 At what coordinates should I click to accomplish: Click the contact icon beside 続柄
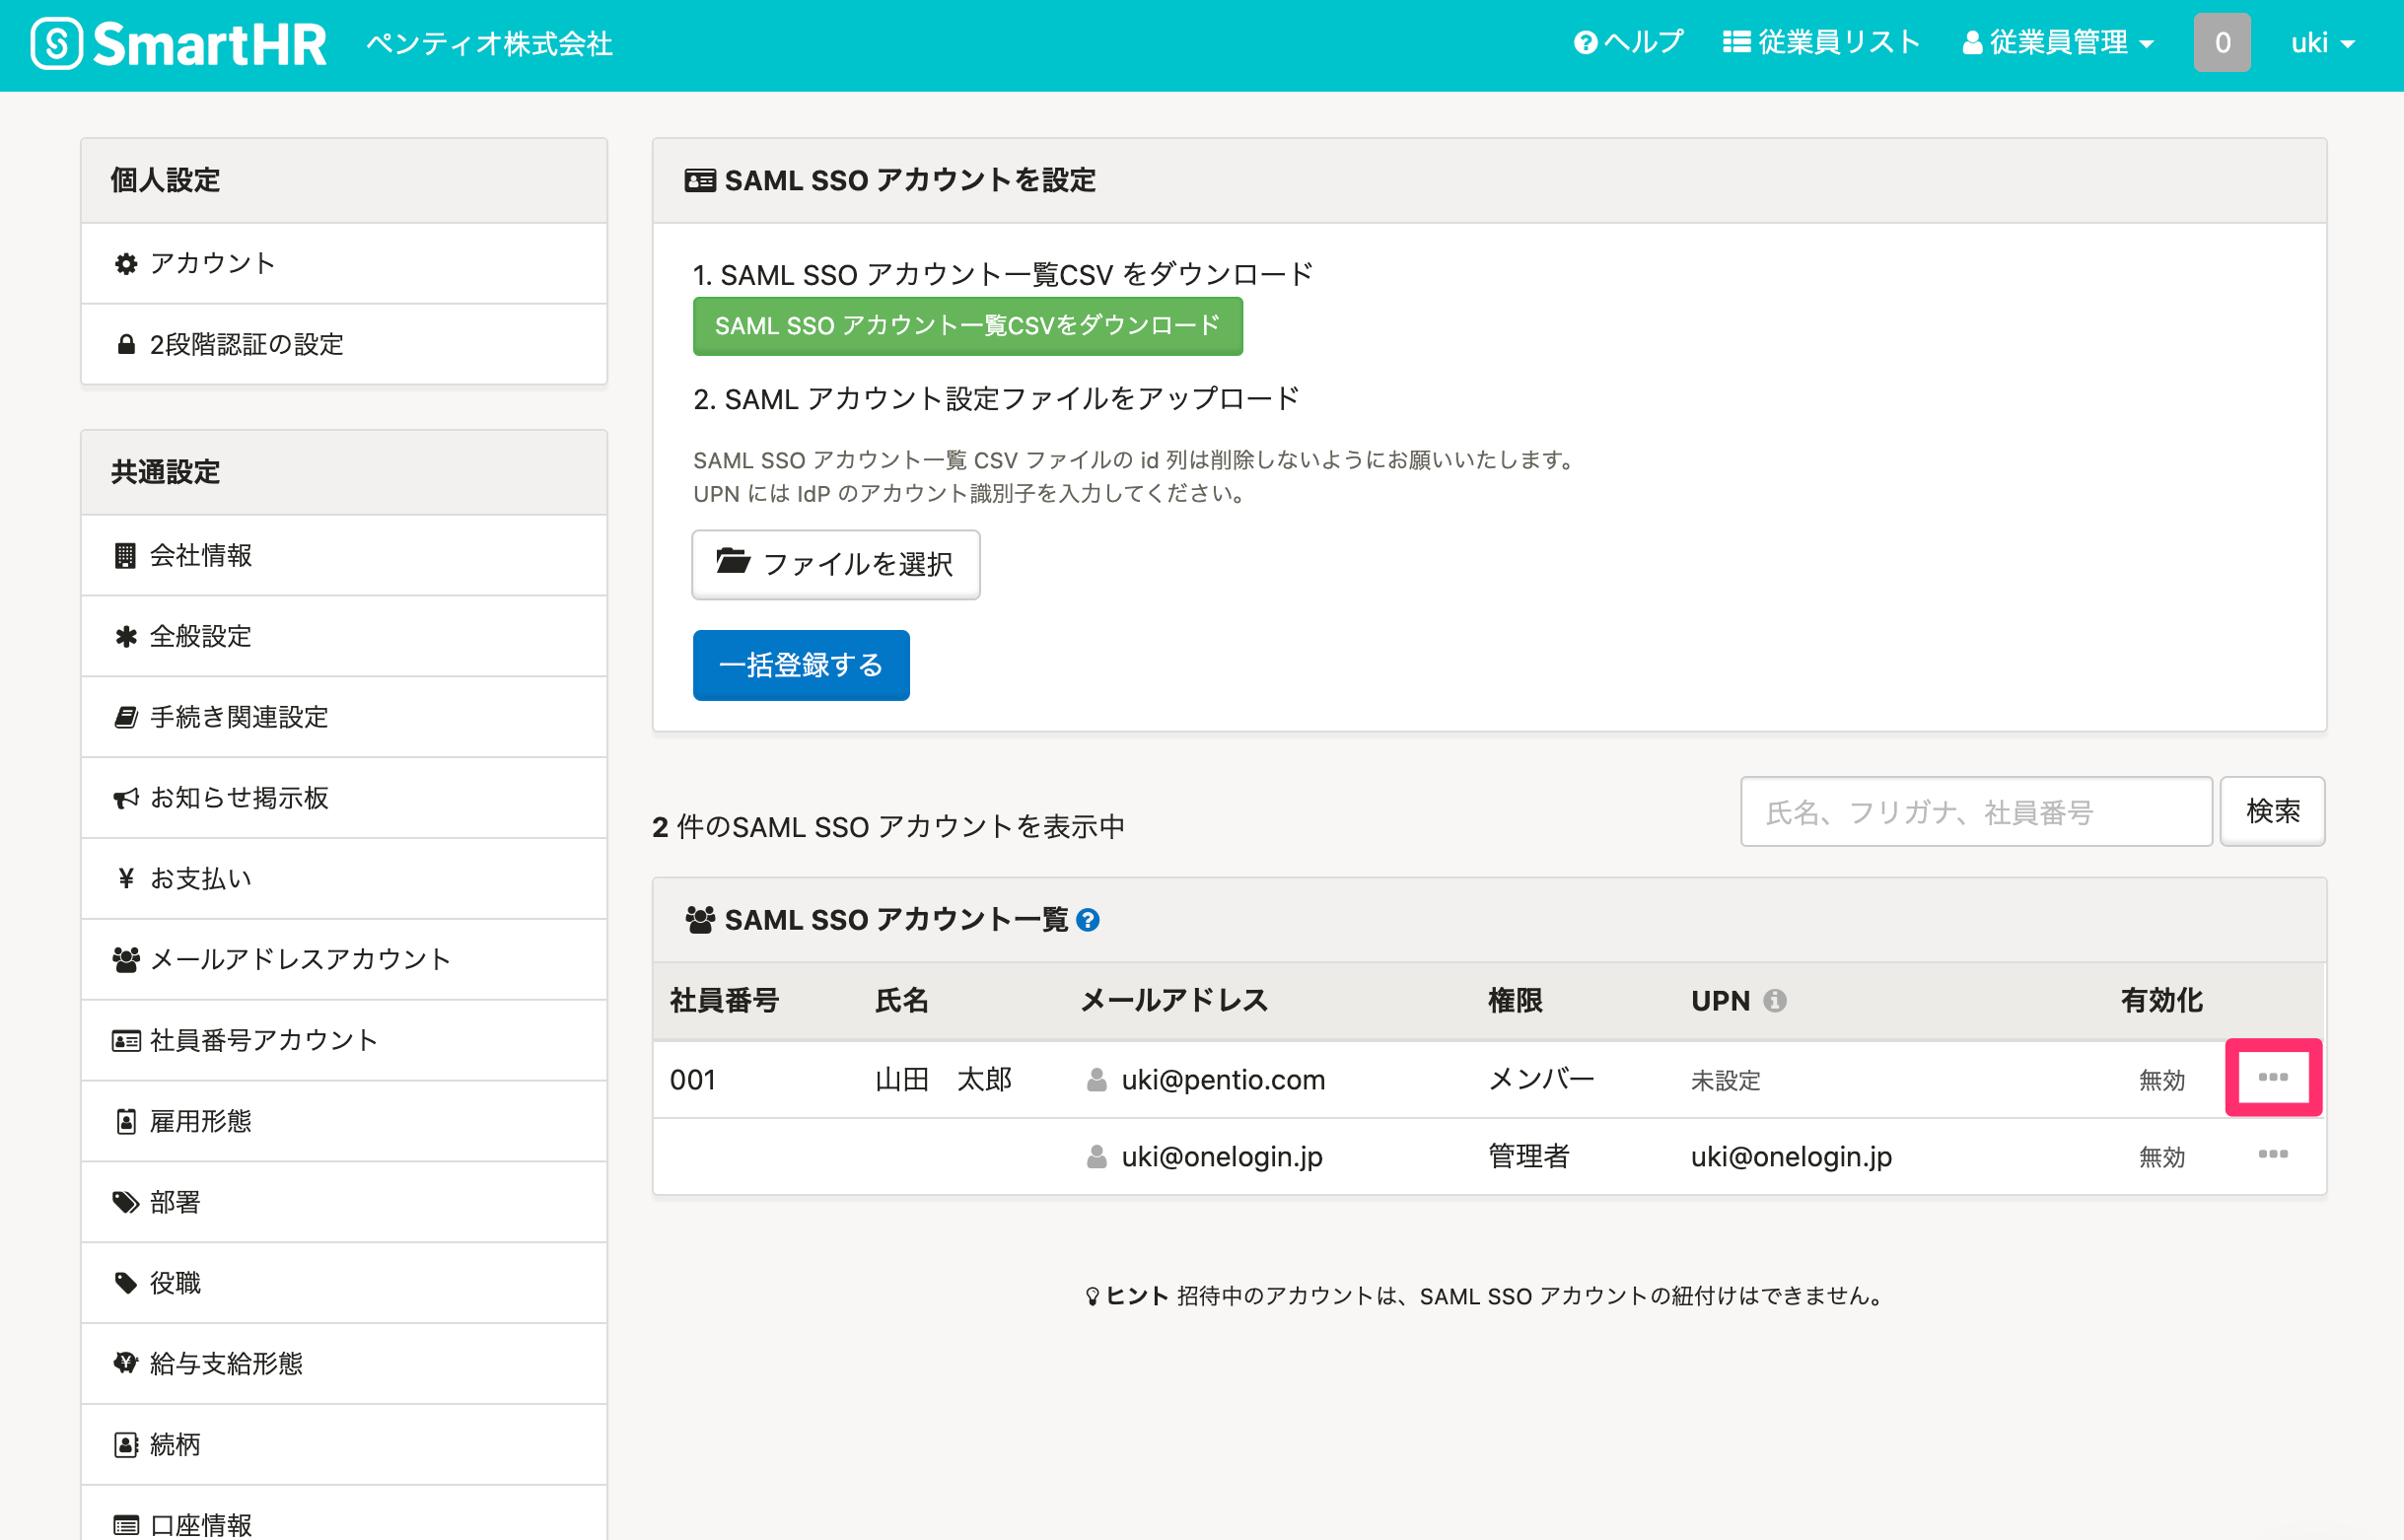[x=126, y=1445]
